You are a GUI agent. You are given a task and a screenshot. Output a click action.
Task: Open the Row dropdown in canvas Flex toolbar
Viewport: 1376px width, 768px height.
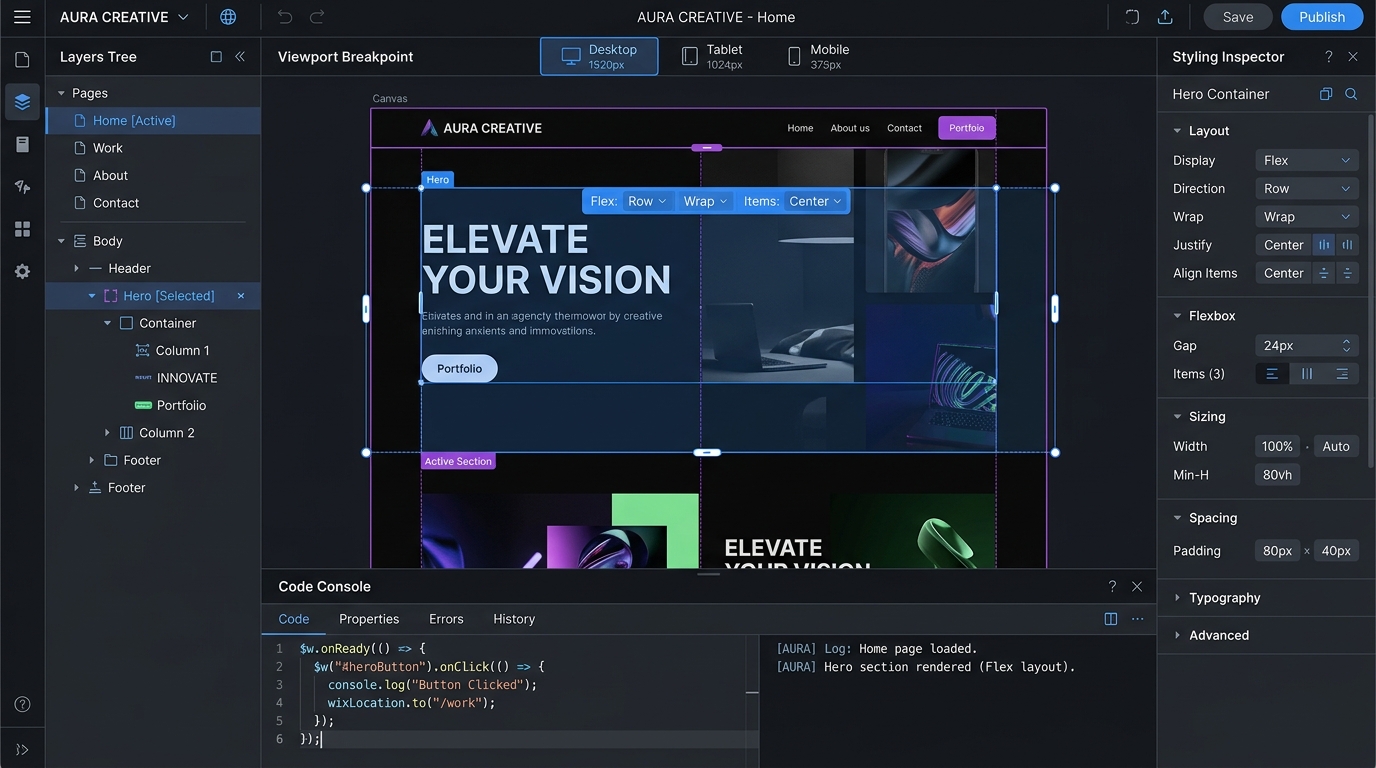click(646, 201)
